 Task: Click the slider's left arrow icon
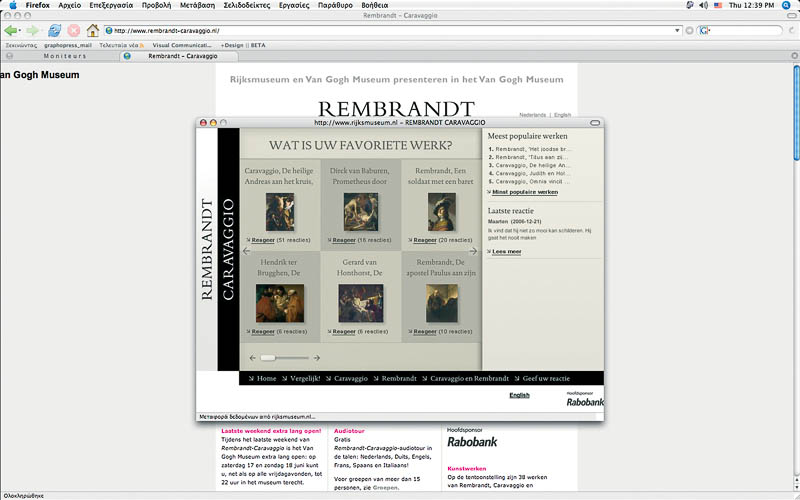(x=253, y=358)
